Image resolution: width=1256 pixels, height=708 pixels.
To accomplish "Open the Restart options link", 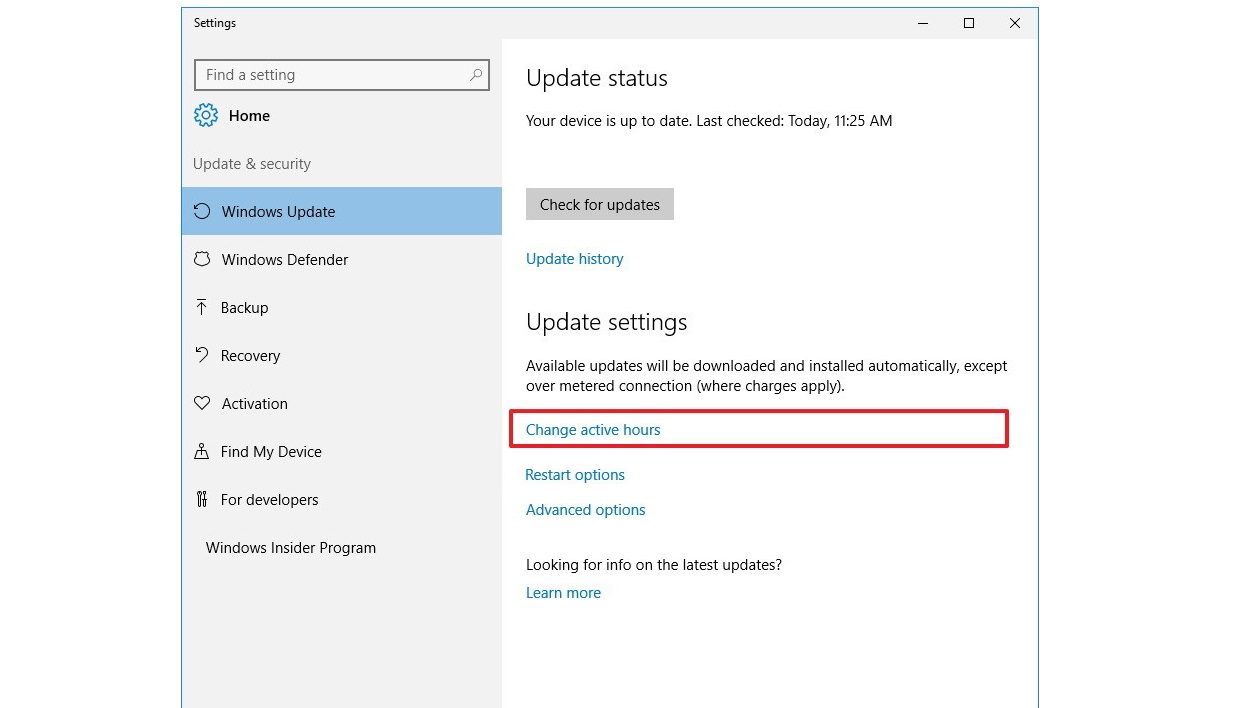I will click(575, 475).
